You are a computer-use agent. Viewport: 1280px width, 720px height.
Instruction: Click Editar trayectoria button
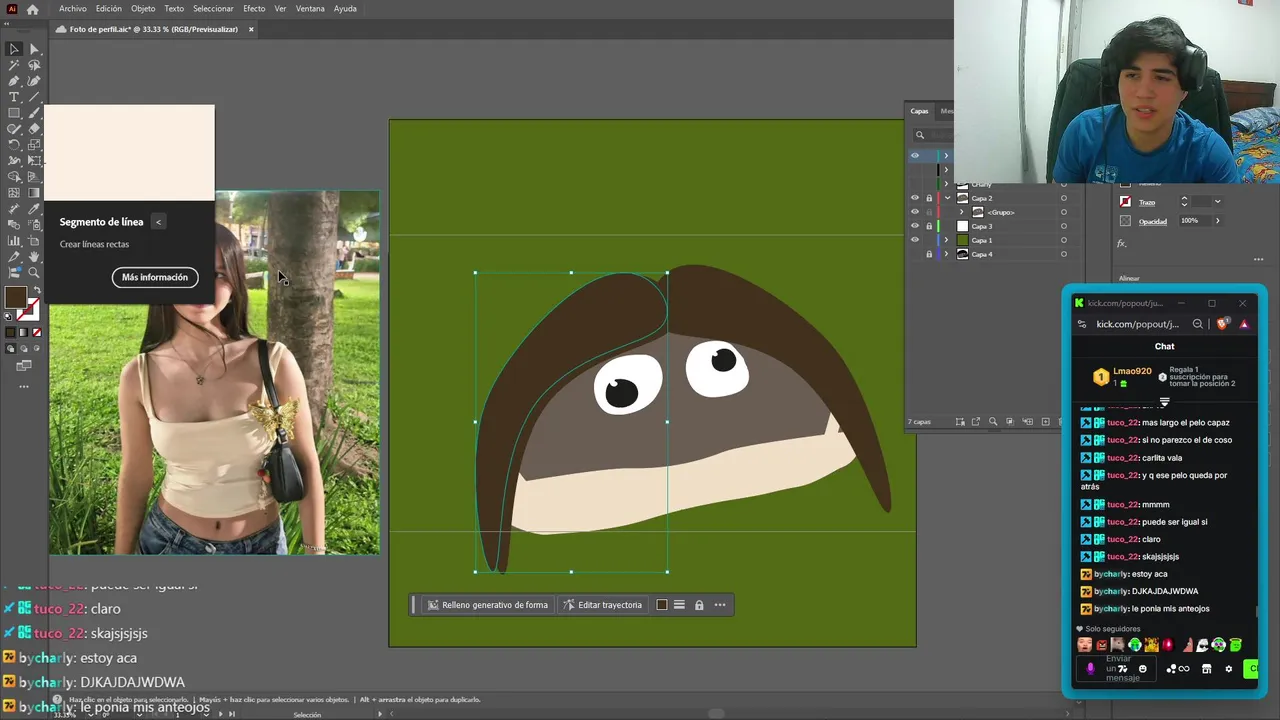click(603, 605)
